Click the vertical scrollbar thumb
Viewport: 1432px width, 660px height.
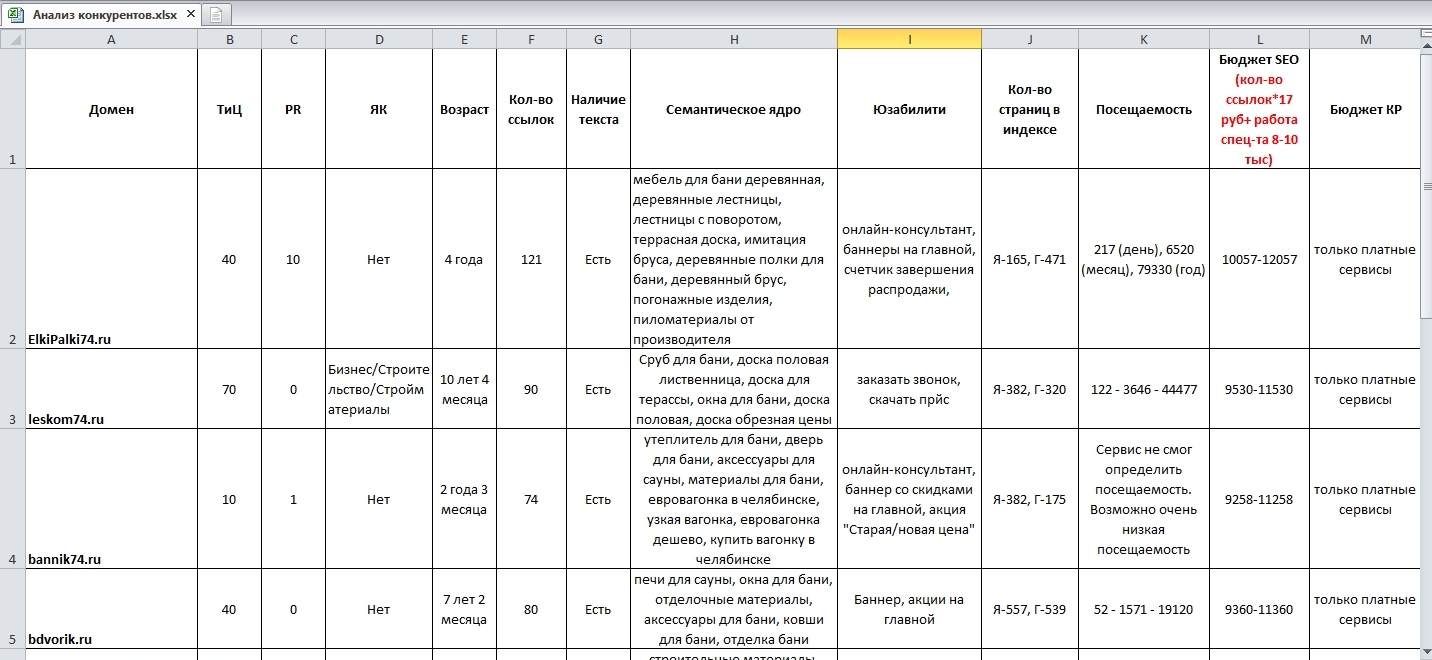coord(1426,187)
